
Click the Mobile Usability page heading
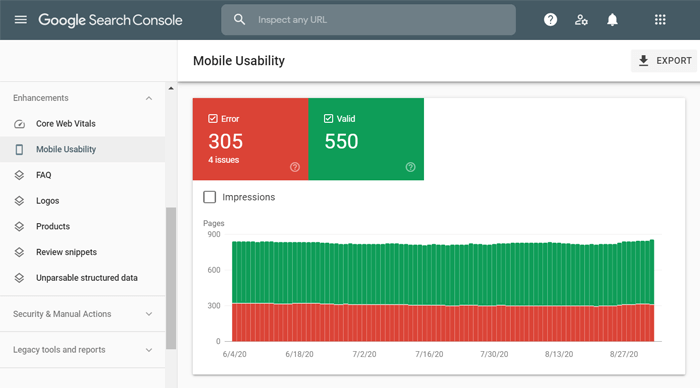tap(239, 61)
